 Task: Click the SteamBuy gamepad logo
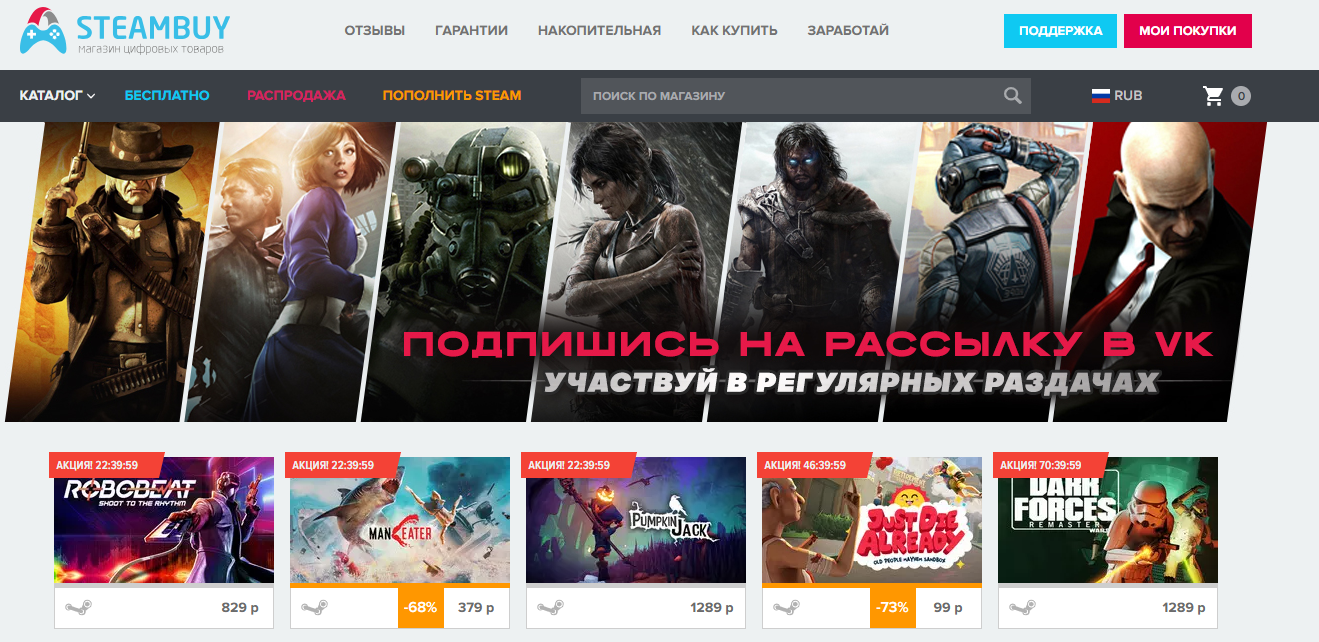pyautogui.click(x=45, y=30)
